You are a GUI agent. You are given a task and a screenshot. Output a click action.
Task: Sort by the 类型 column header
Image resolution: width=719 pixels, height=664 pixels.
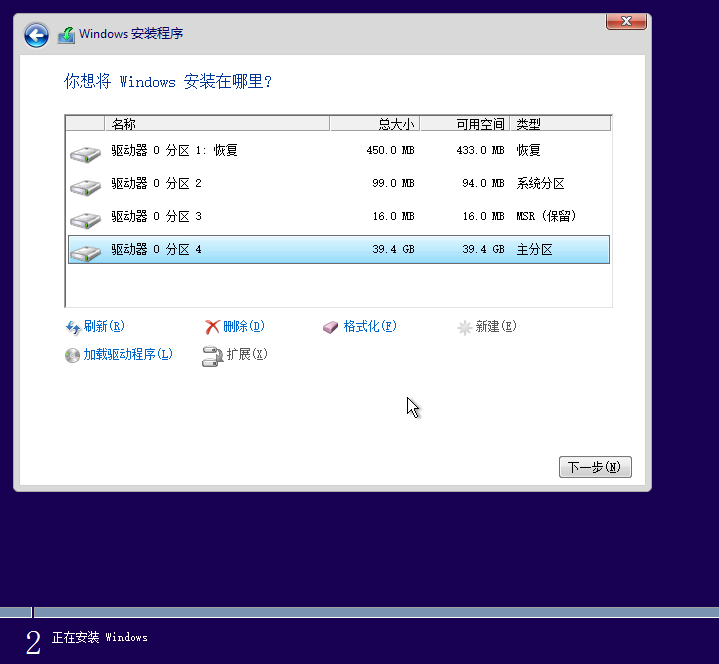point(560,124)
